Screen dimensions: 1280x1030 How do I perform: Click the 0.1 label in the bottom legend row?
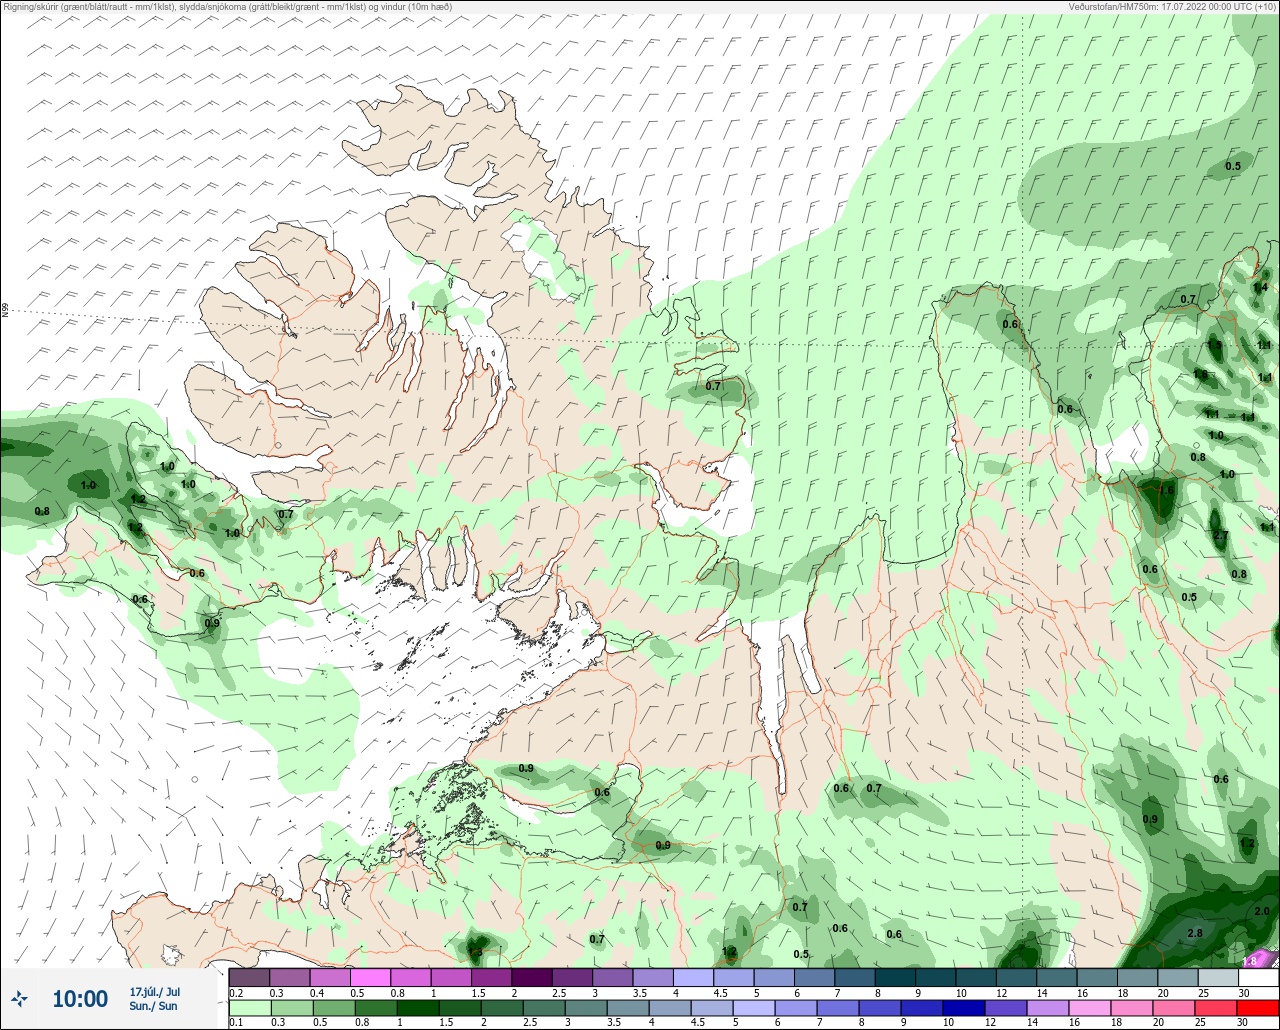(x=235, y=1023)
